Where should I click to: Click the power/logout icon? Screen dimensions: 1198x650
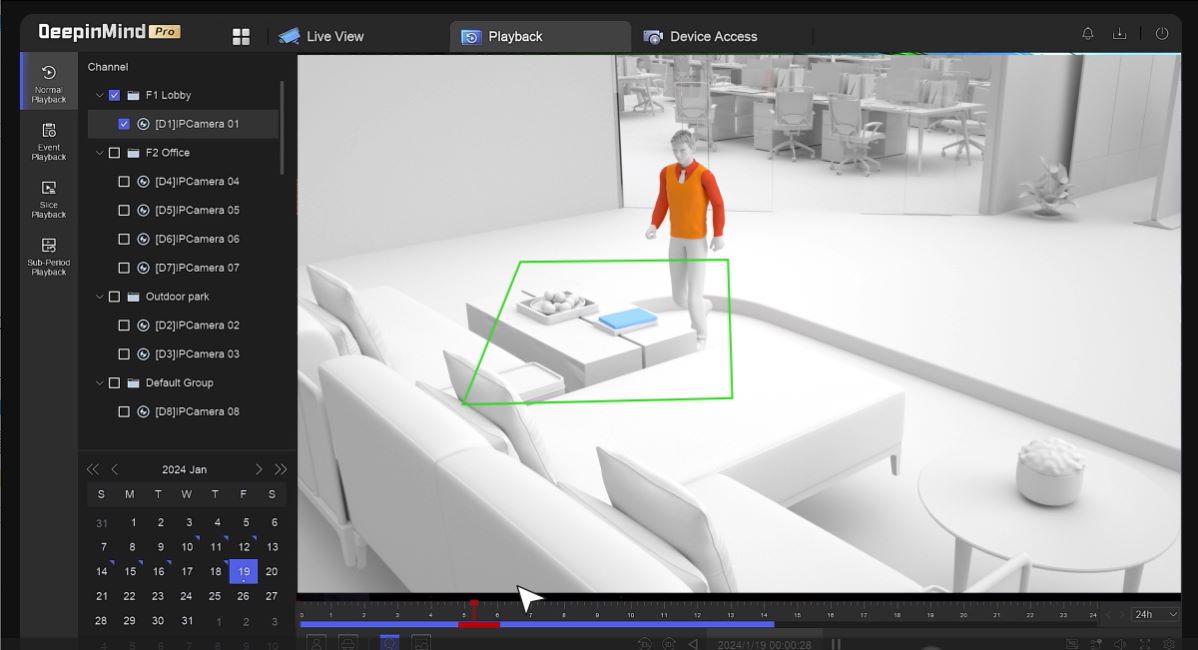click(x=1161, y=34)
